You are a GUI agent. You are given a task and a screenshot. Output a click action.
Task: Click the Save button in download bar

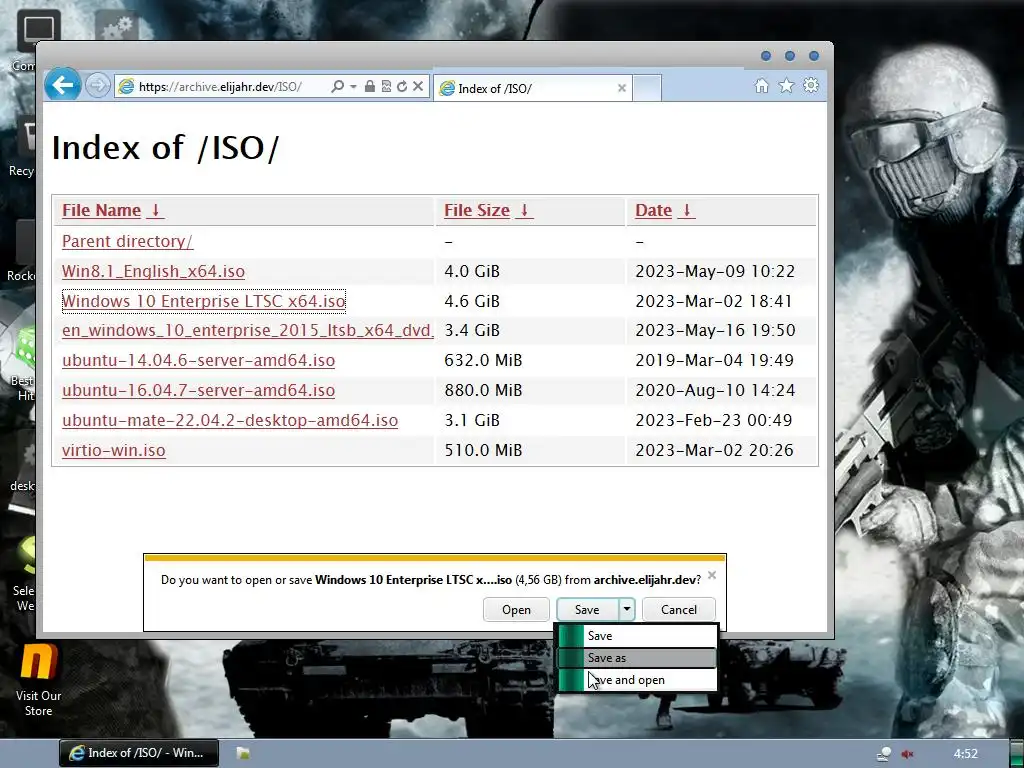[586, 609]
